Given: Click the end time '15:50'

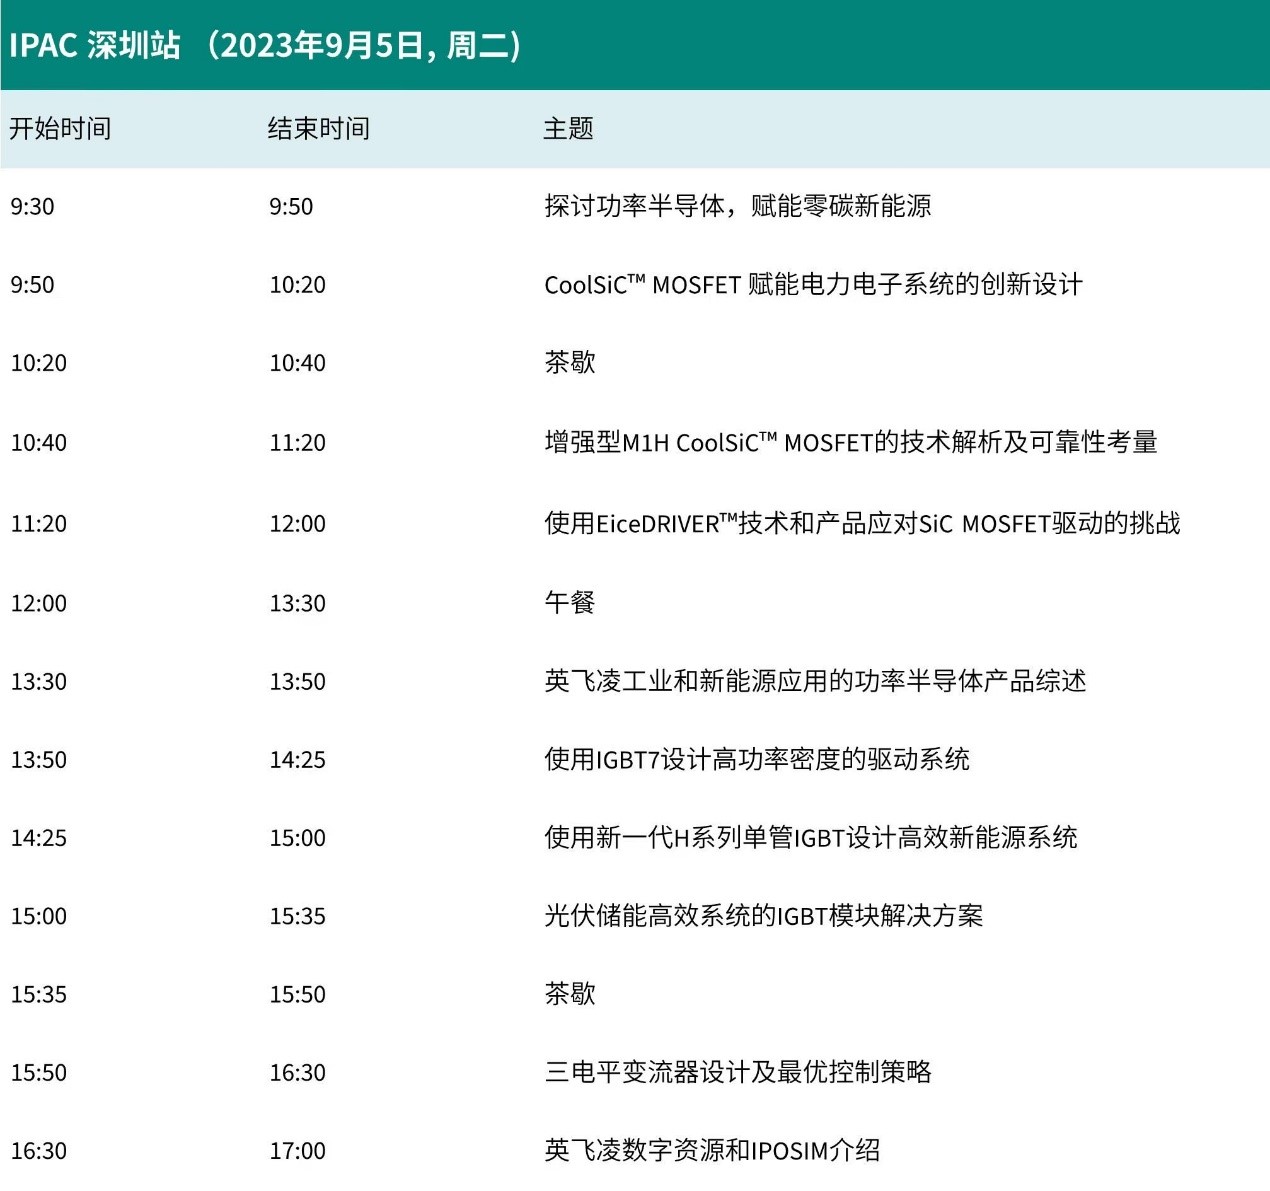Looking at the screenshot, I should pos(298,994).
